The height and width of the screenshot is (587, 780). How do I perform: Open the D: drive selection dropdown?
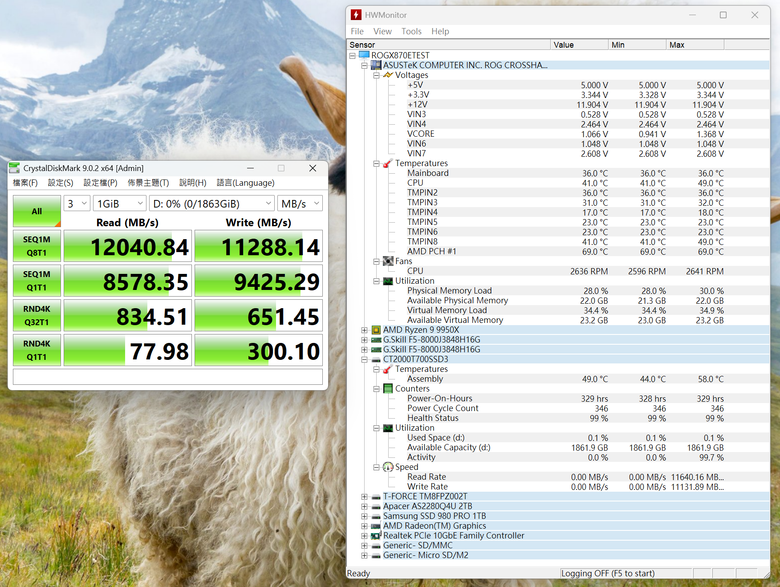coord(212,203)
